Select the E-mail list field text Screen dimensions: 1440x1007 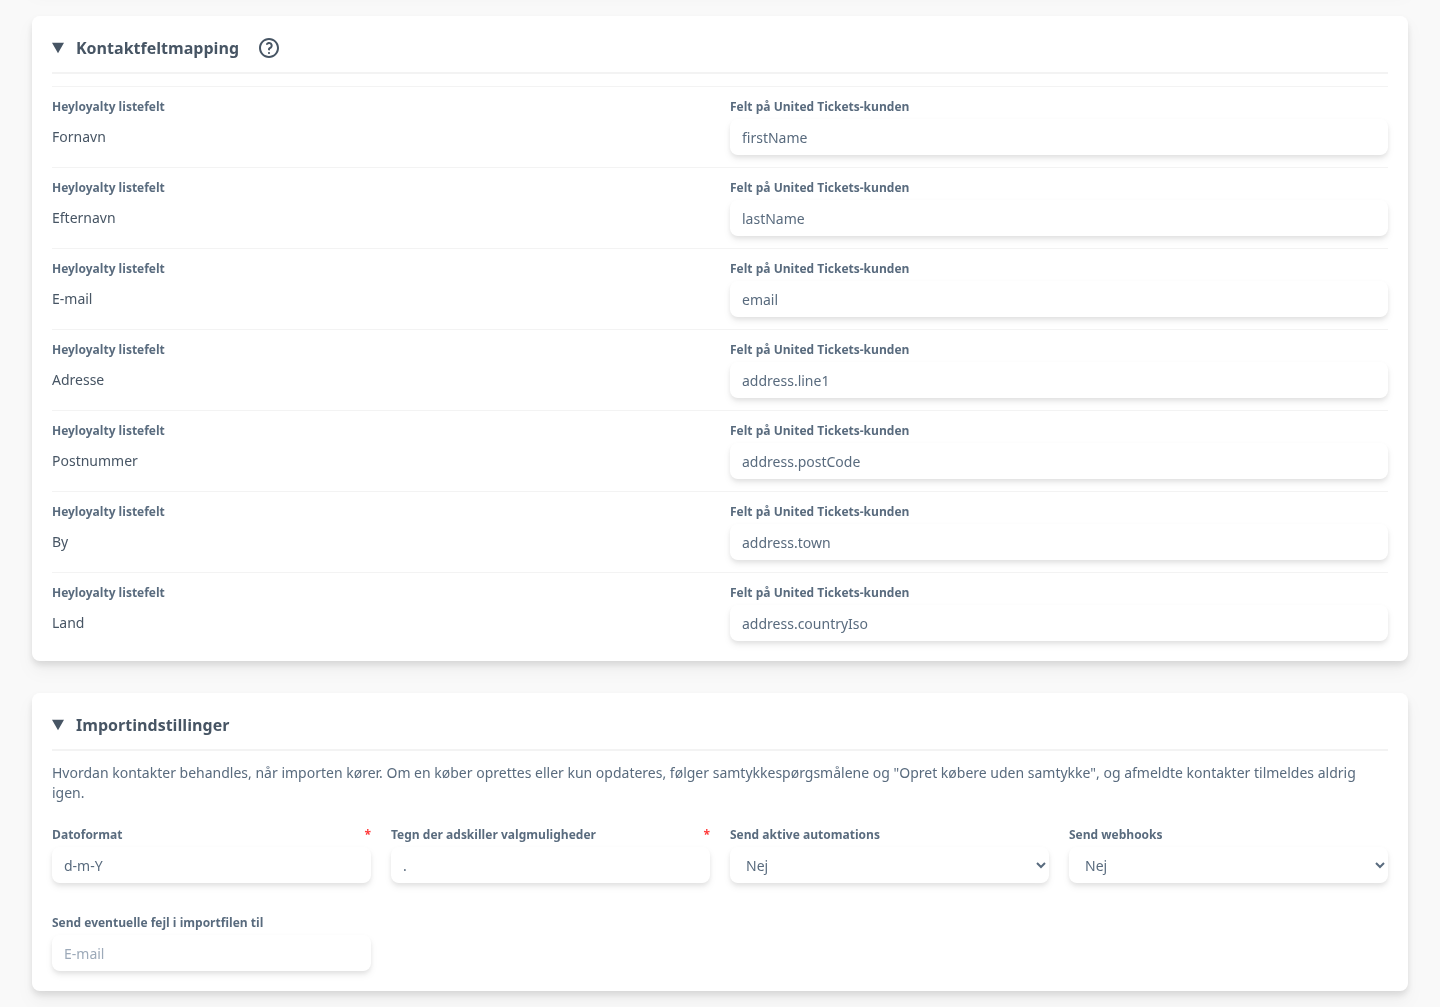72,299
